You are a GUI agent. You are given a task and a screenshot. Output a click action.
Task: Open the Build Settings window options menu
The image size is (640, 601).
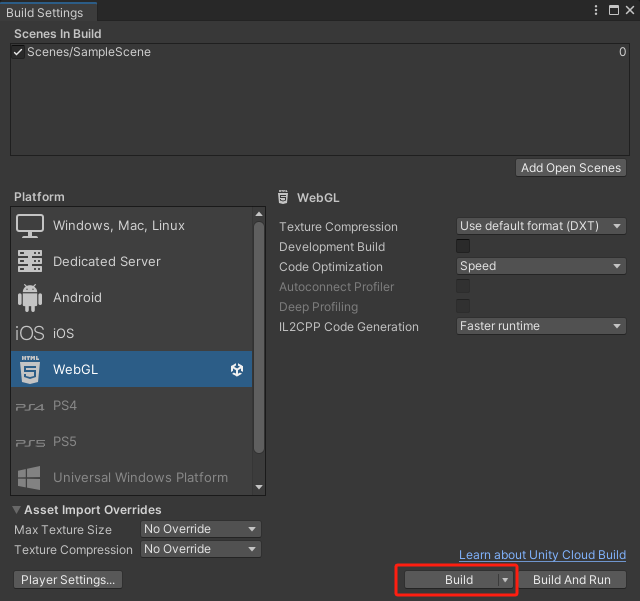595,10
